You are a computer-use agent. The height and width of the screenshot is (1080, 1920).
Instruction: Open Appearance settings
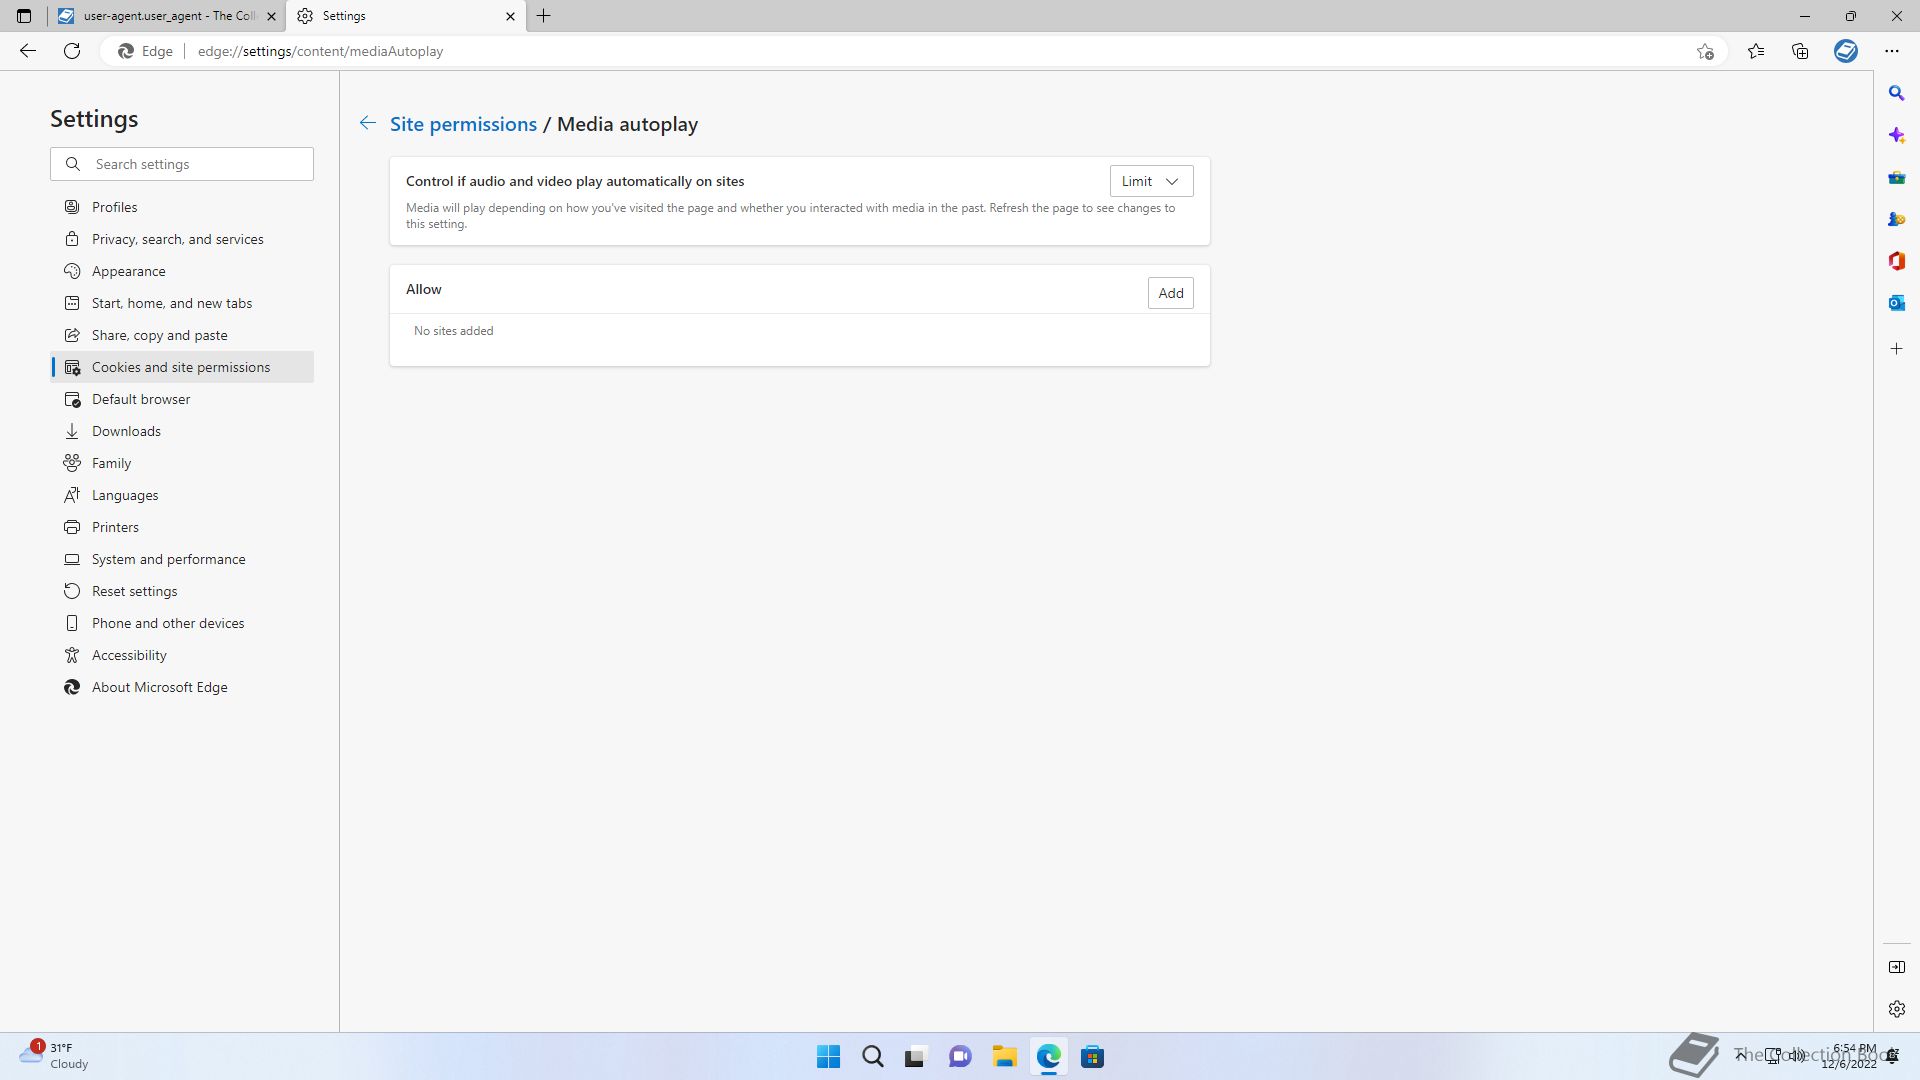[x=182, y=271]
